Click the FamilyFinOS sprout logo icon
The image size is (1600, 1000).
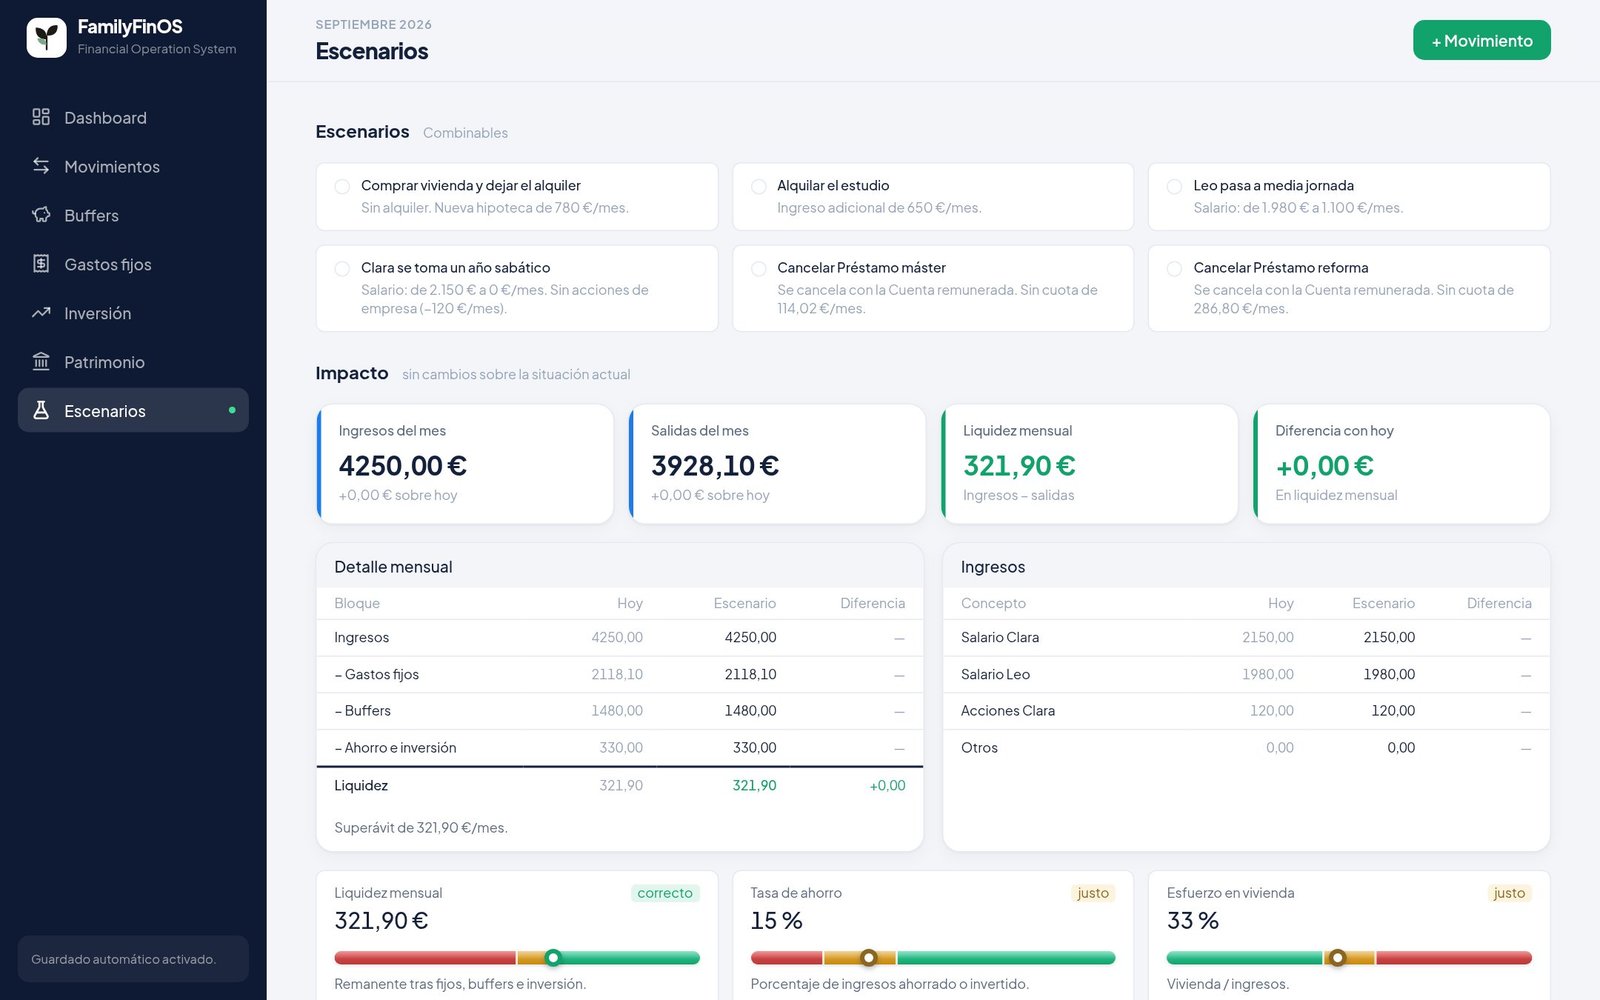pos(46,37)
